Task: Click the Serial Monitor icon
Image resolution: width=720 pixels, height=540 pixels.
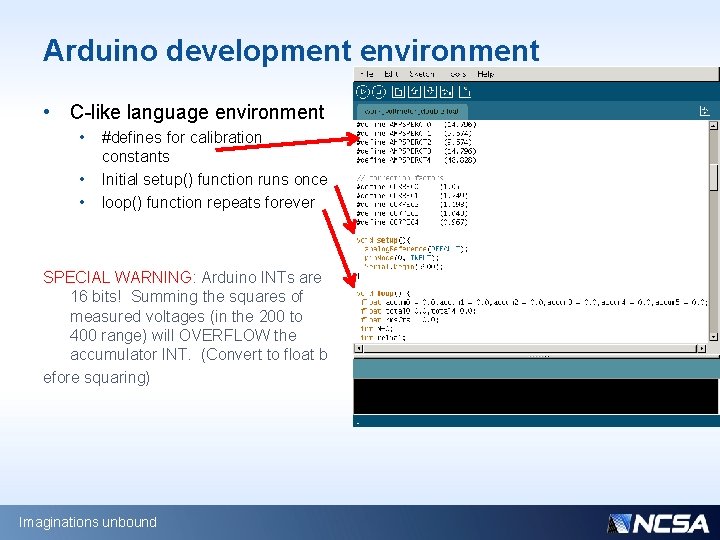Action: point(465,92)
